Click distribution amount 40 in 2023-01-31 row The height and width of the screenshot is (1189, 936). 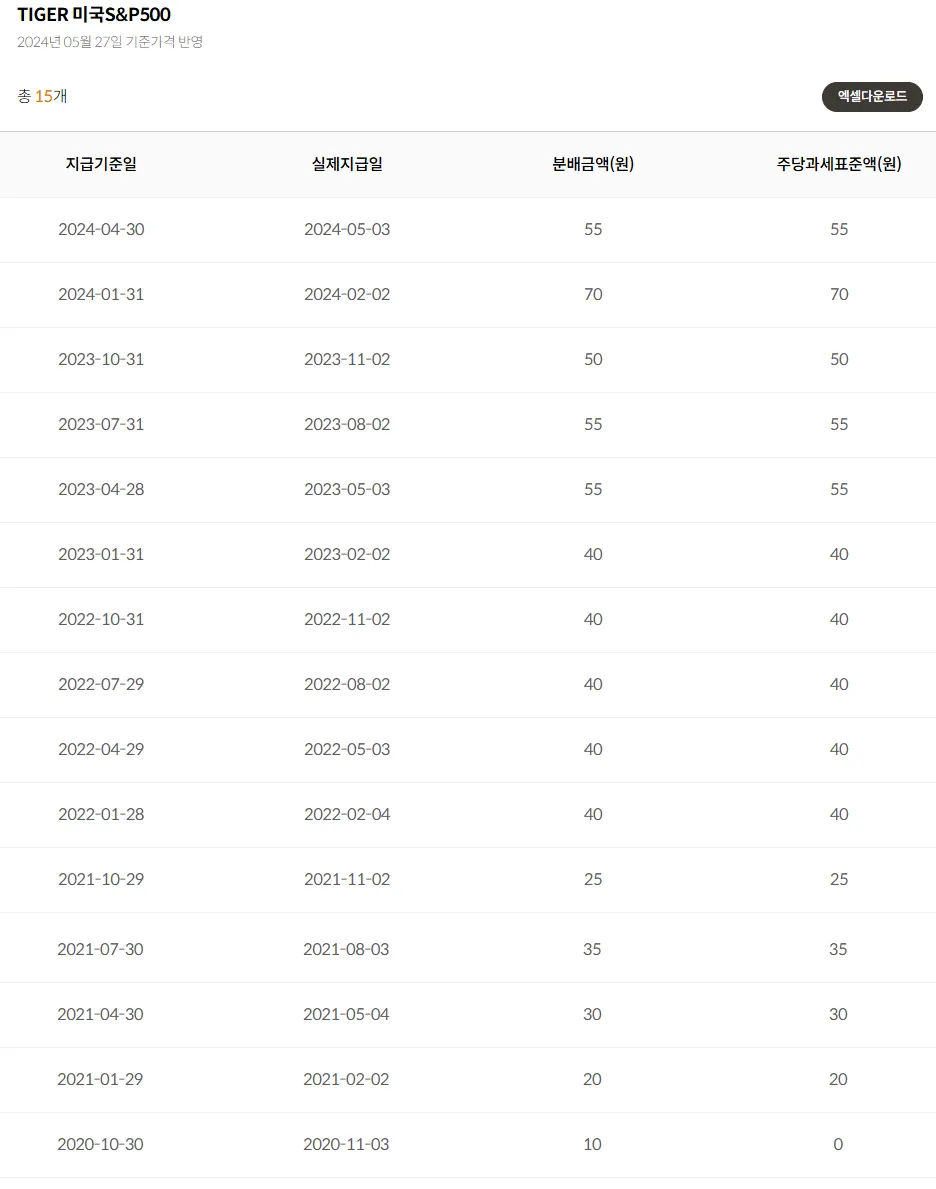593,554
